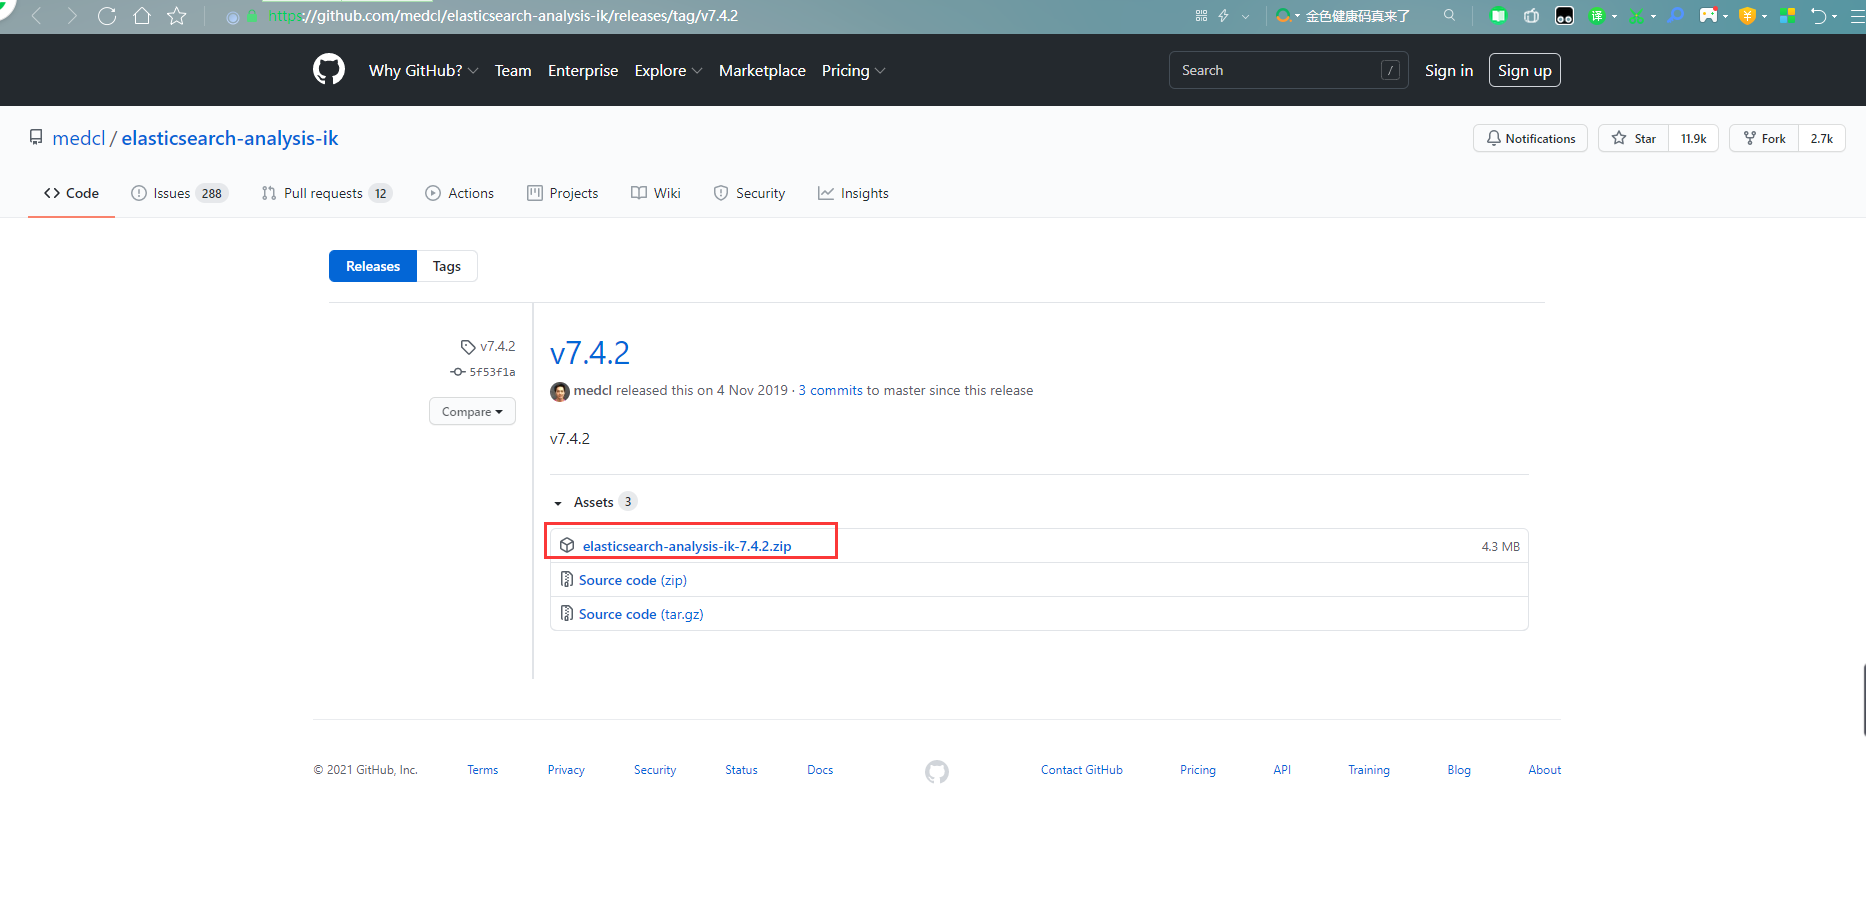Expand the Explore menu
This screenshot has width=1866, height=898.
(x=668, y=70)
